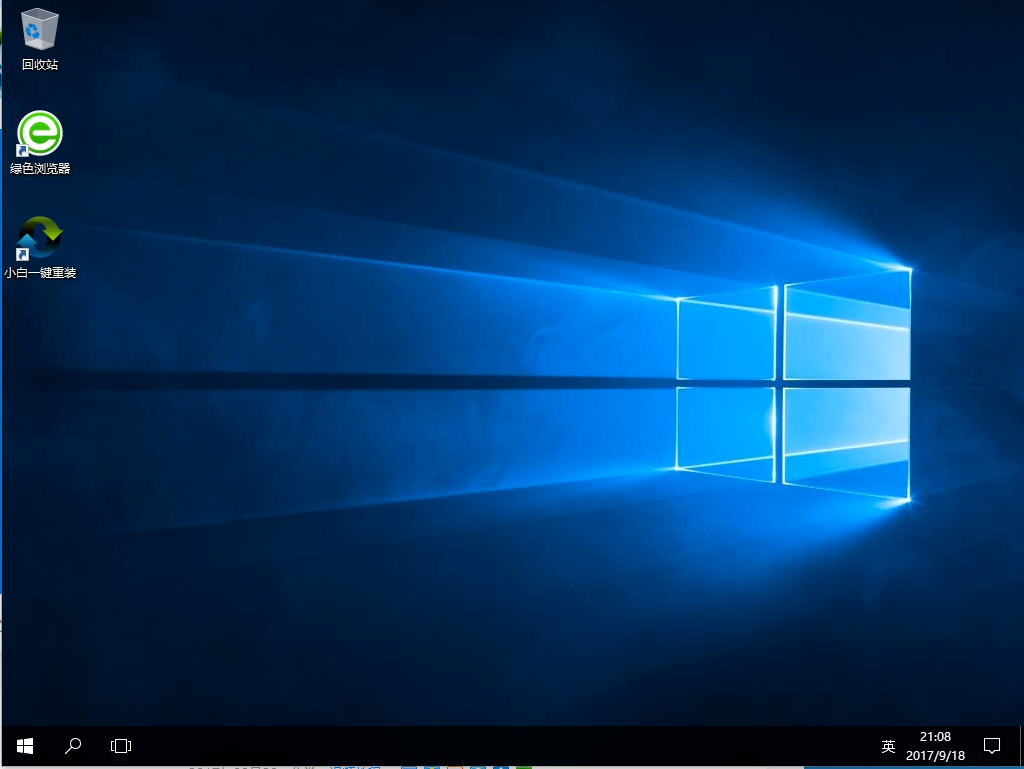This screenshot has height=769, width=1024.
Task: Click the 绿色浏览器 text label
Action: coord(40,169)
